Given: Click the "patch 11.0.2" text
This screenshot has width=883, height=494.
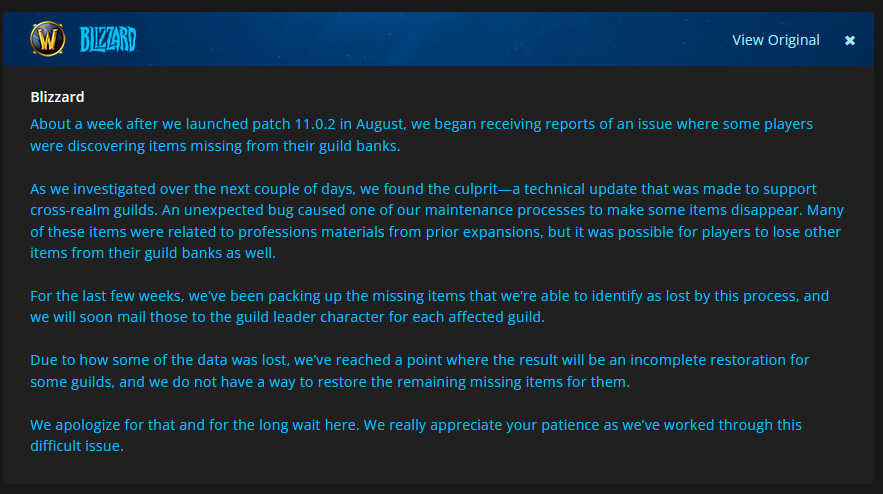Looking at the screenshot, I should pos(293,124).
